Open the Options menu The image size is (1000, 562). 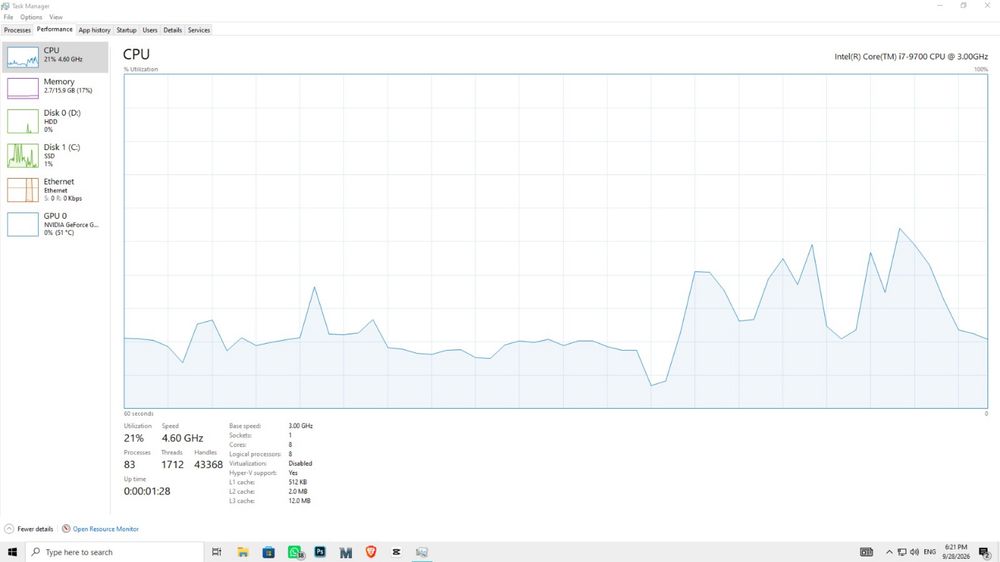[31, 17]
